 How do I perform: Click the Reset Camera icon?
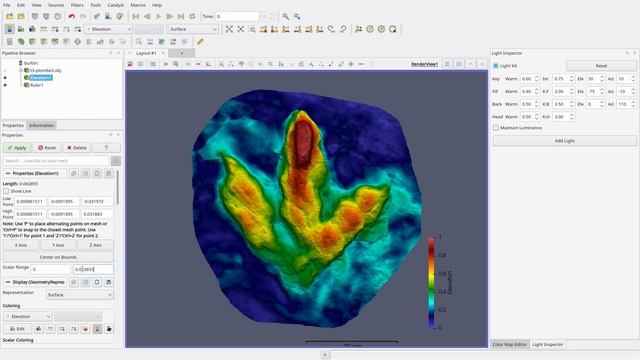(229, 29)
